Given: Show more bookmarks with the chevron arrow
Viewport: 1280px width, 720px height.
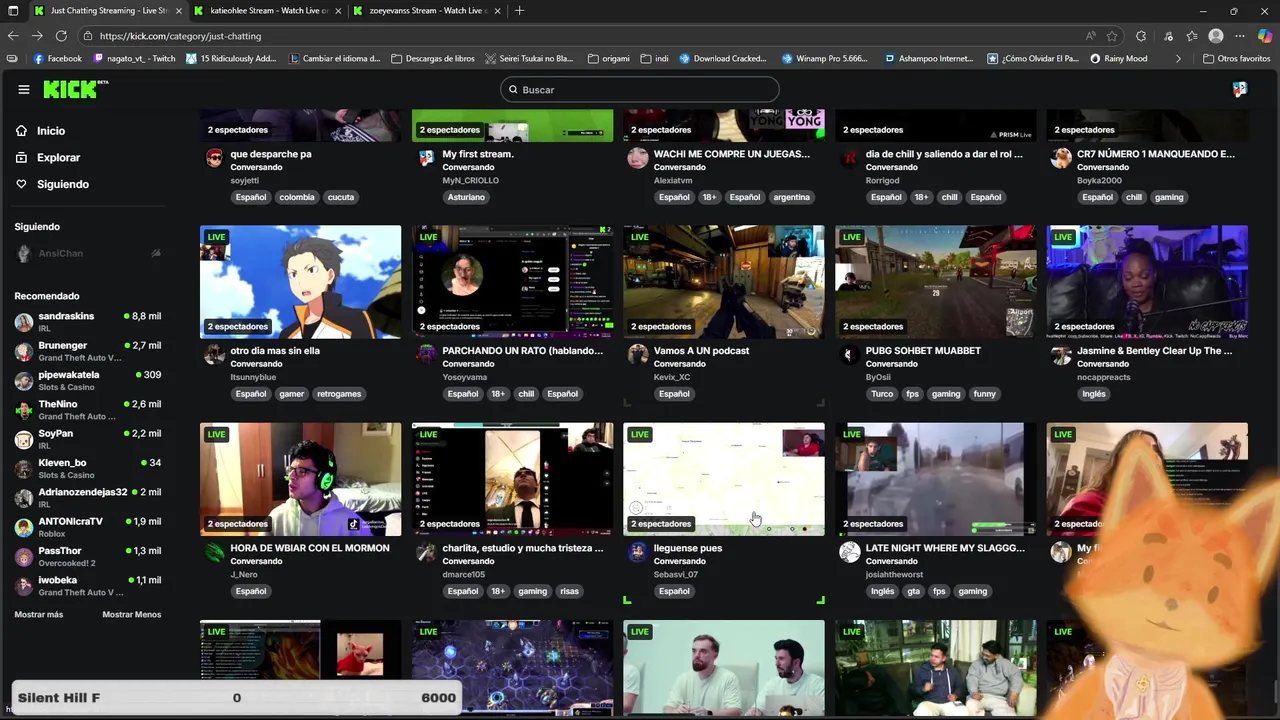Looking at the screenshot, I should point(1178,59).
